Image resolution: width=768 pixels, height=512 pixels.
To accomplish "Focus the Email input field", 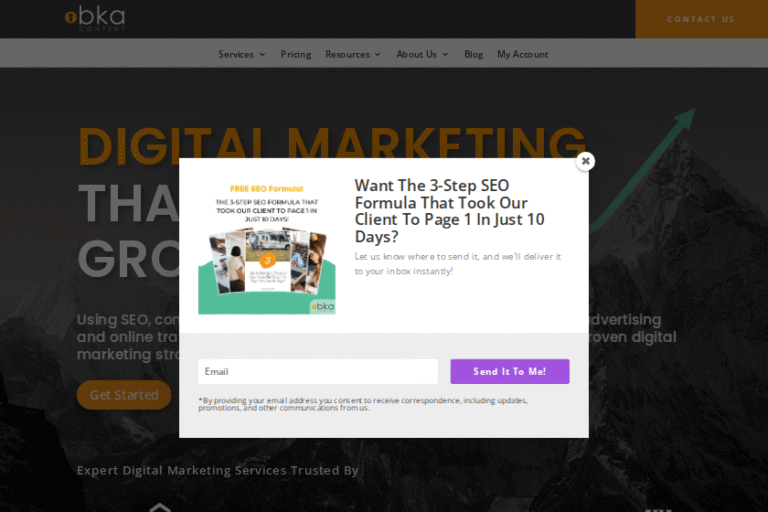I will pyautogui.click(x=318, y=371).
